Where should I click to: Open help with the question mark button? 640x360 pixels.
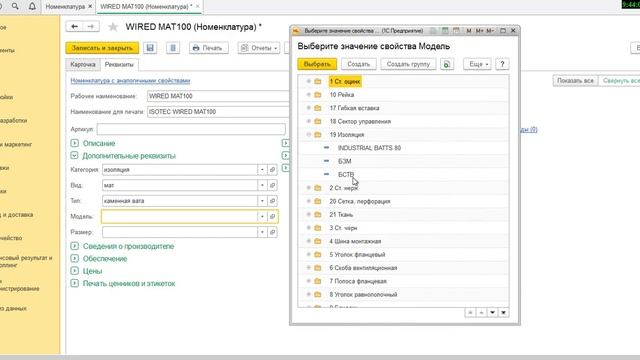[502, 64]
